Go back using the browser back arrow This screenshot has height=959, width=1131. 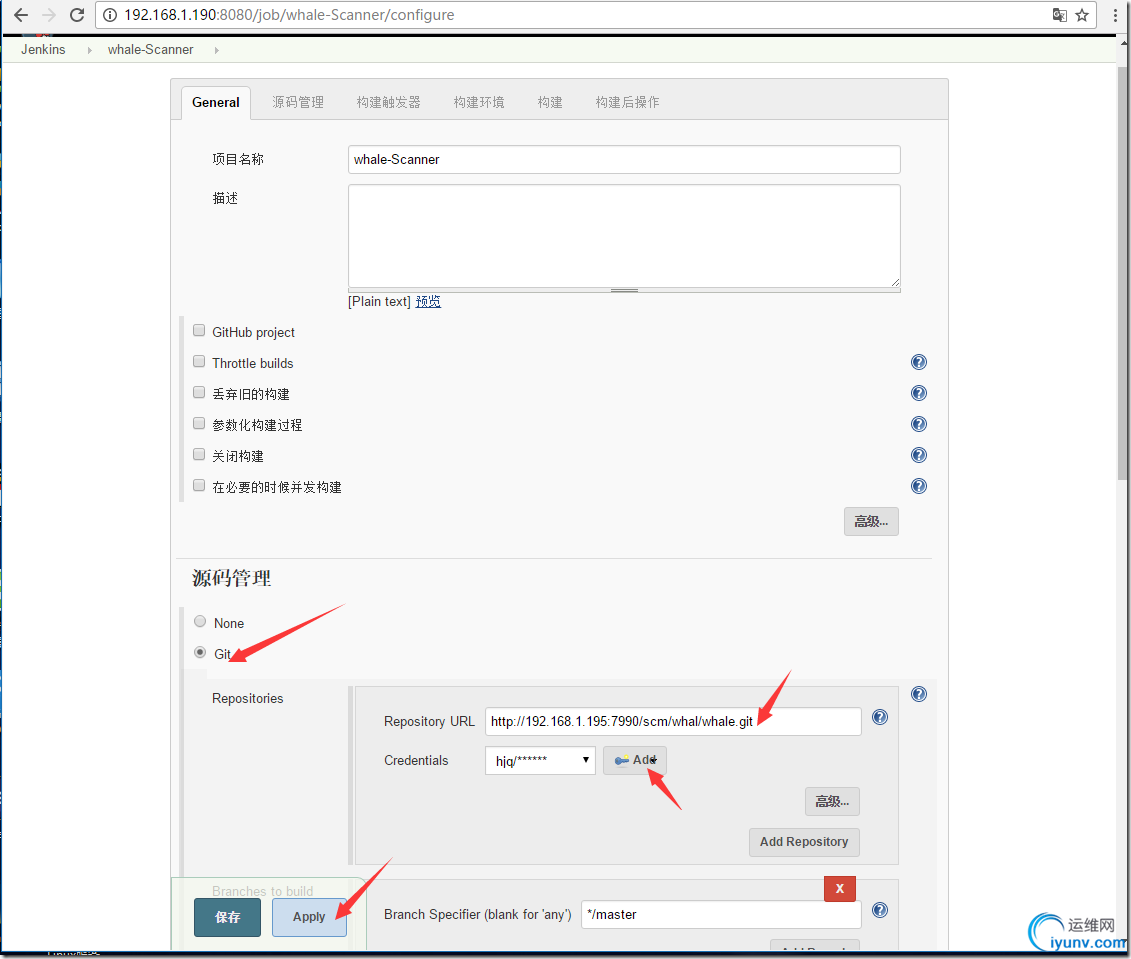pyautogui.click(x=21, y=15)
